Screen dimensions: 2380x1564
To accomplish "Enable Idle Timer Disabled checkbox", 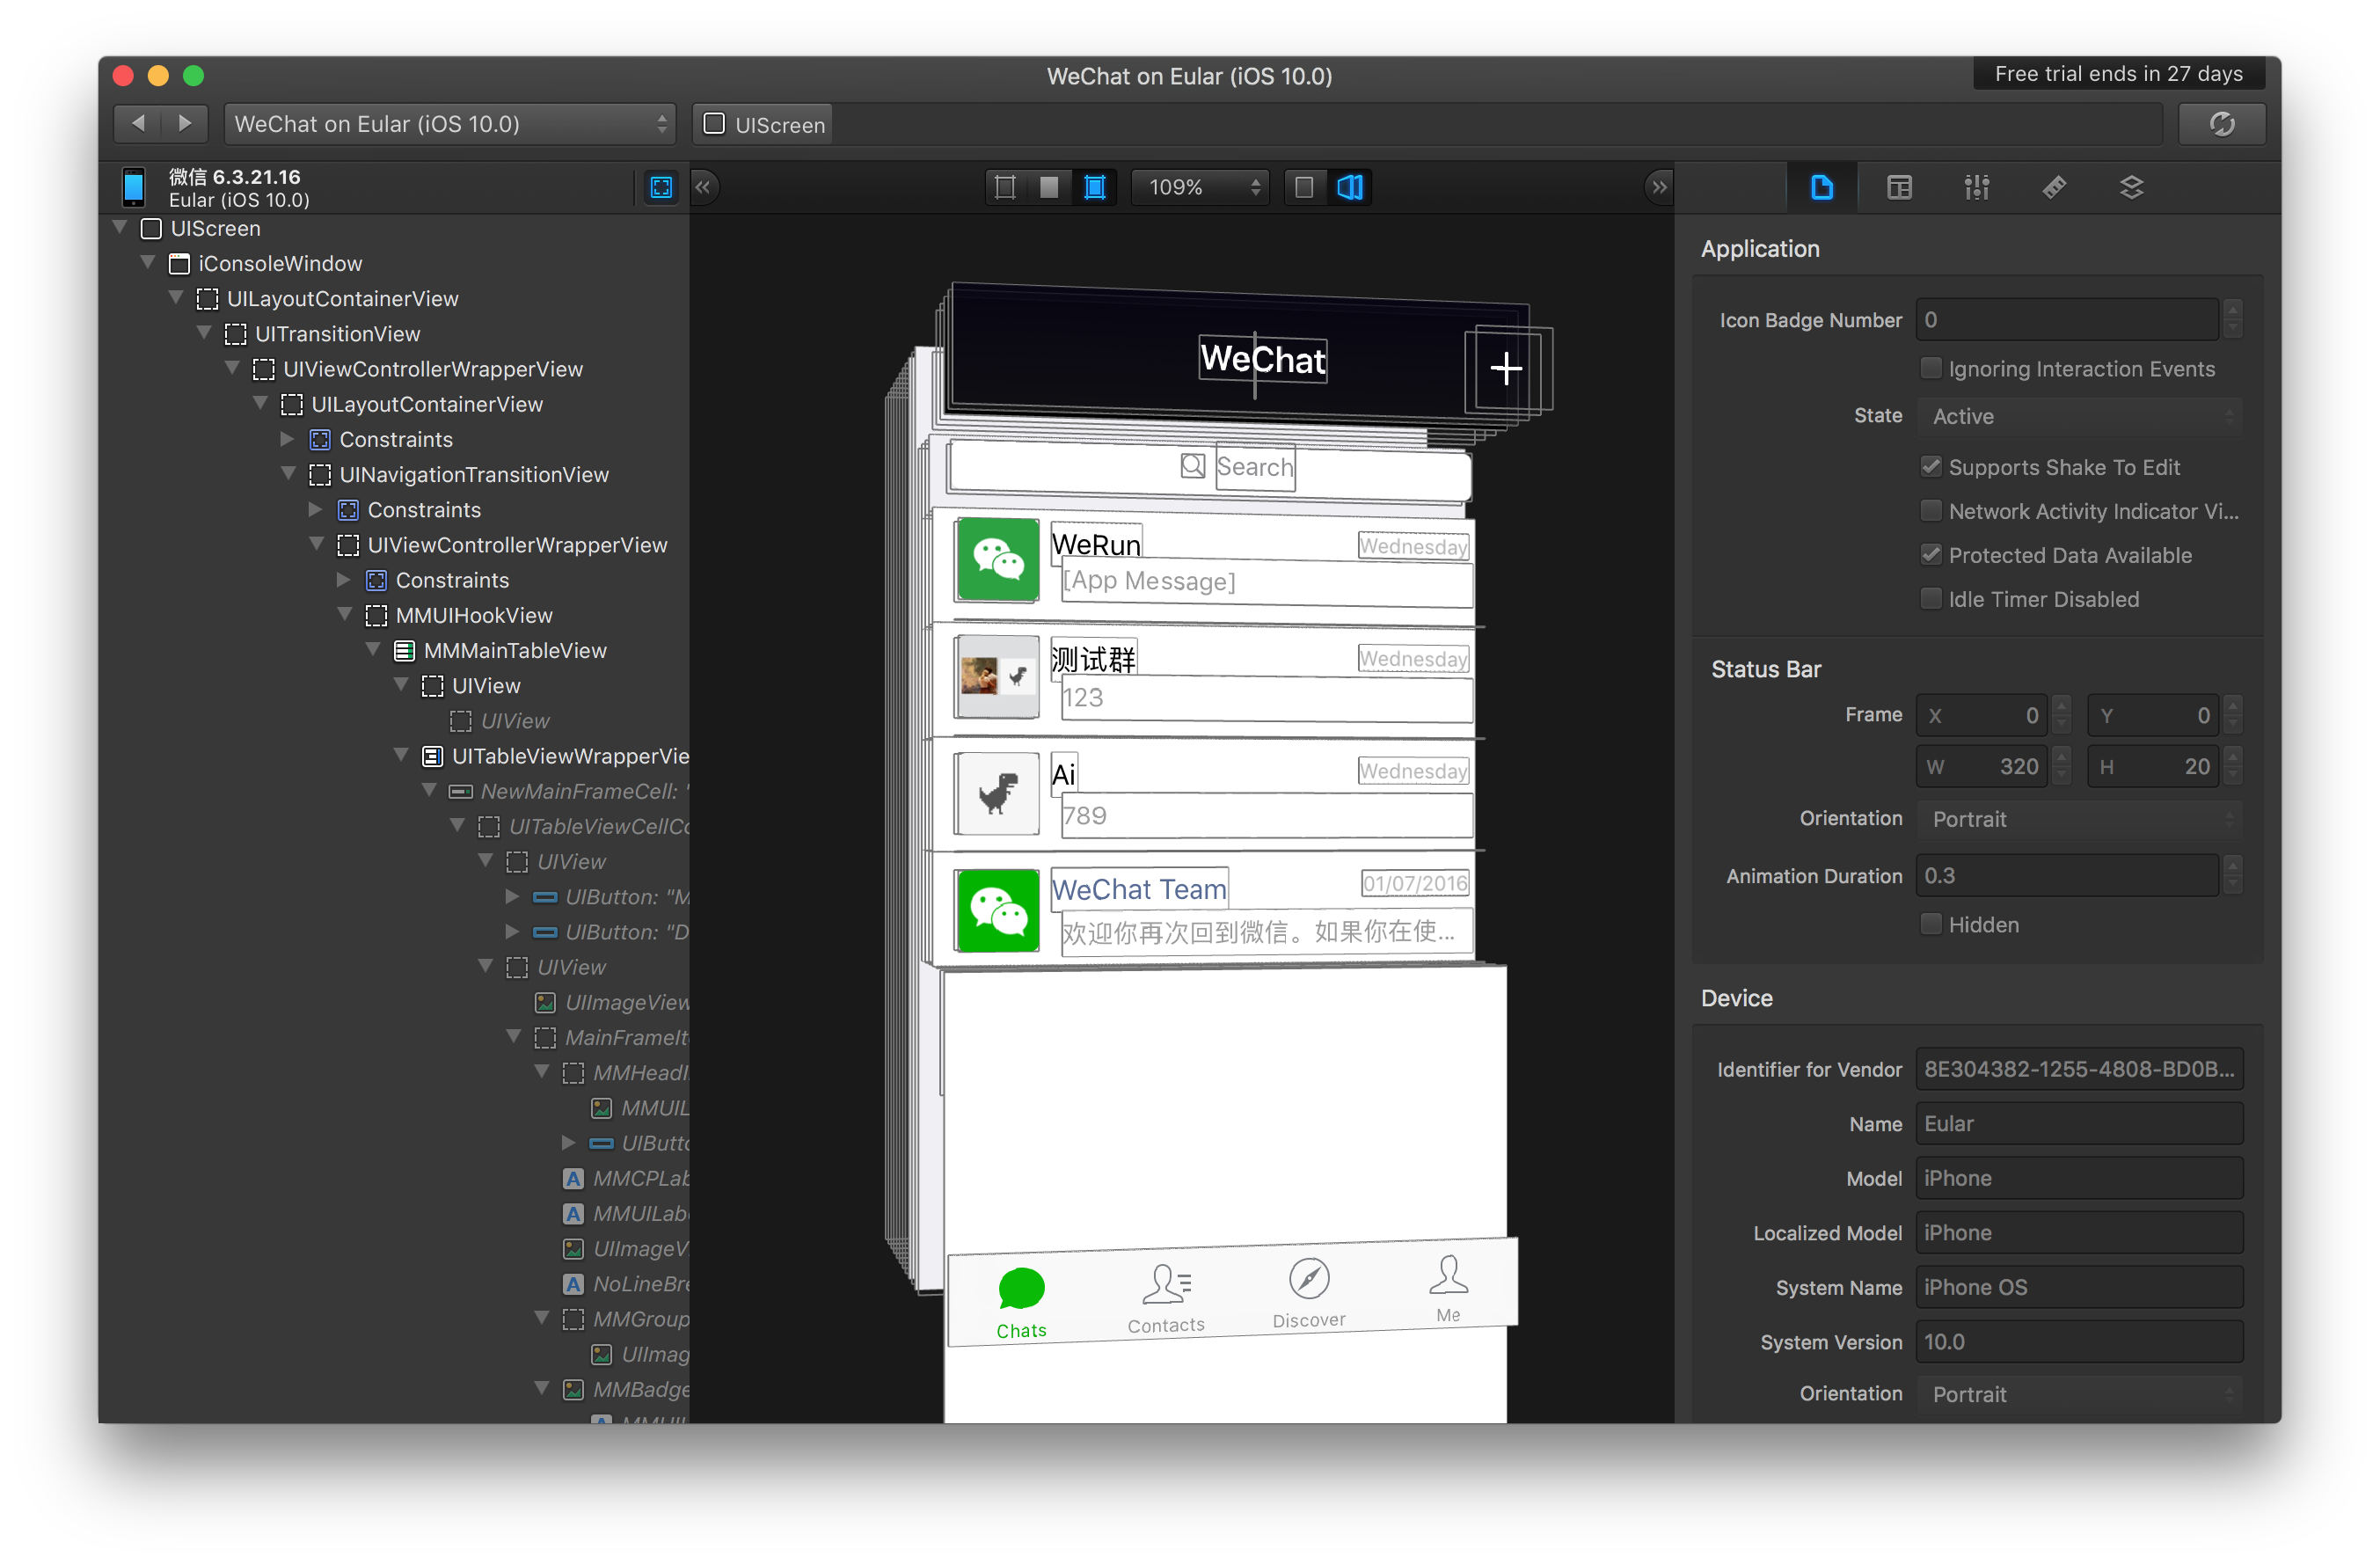I will pos(1931,601).
